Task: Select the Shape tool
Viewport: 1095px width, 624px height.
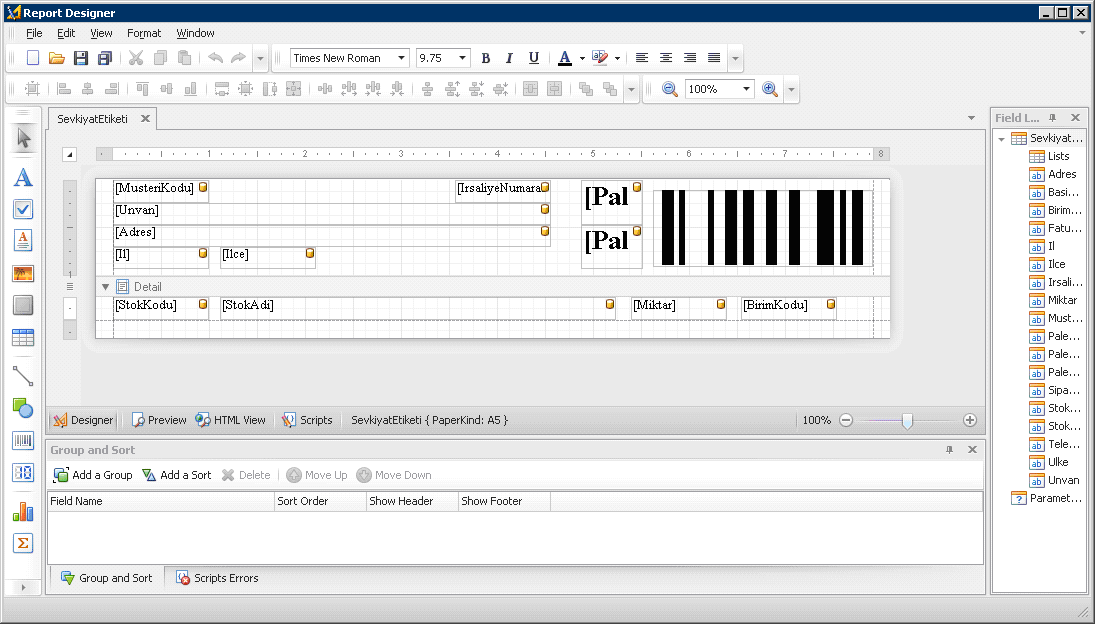Action: pos(23,408)
